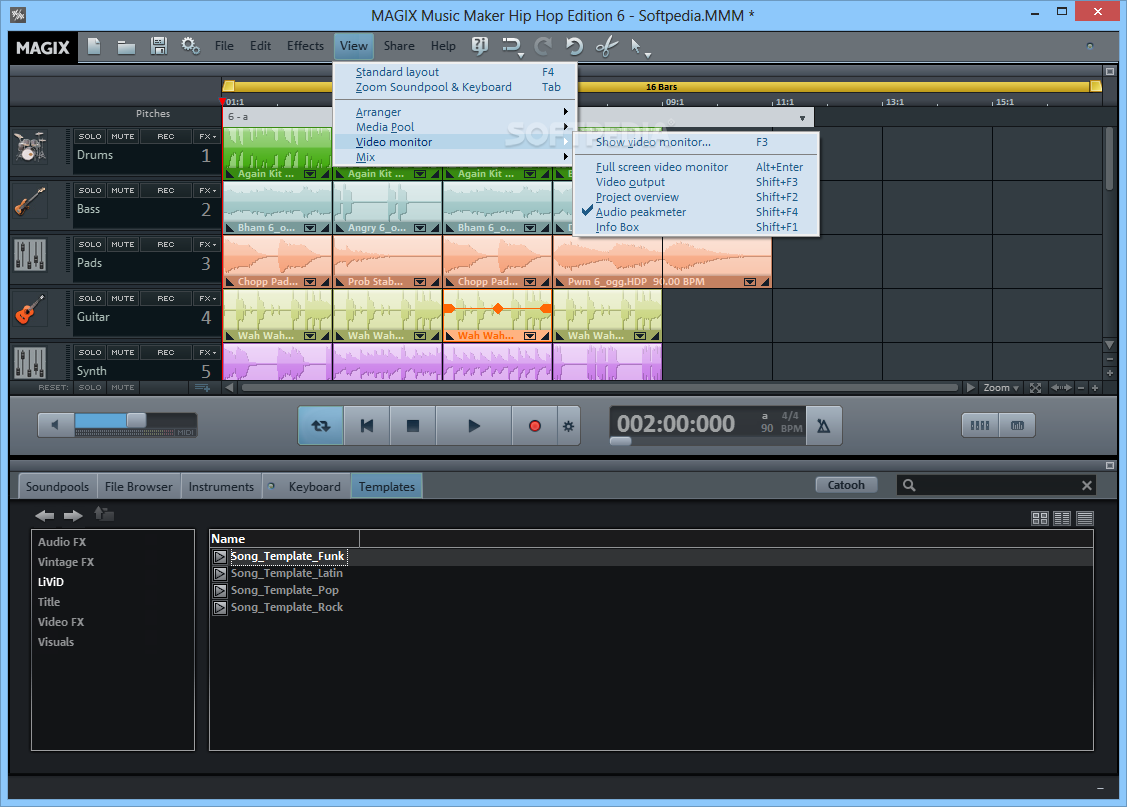Jump to start with the rewind button

pyautogui.click(x=367, y=426)
